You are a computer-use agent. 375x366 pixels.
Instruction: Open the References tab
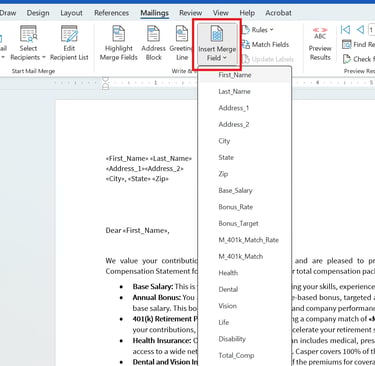click(x=111, y=13)
